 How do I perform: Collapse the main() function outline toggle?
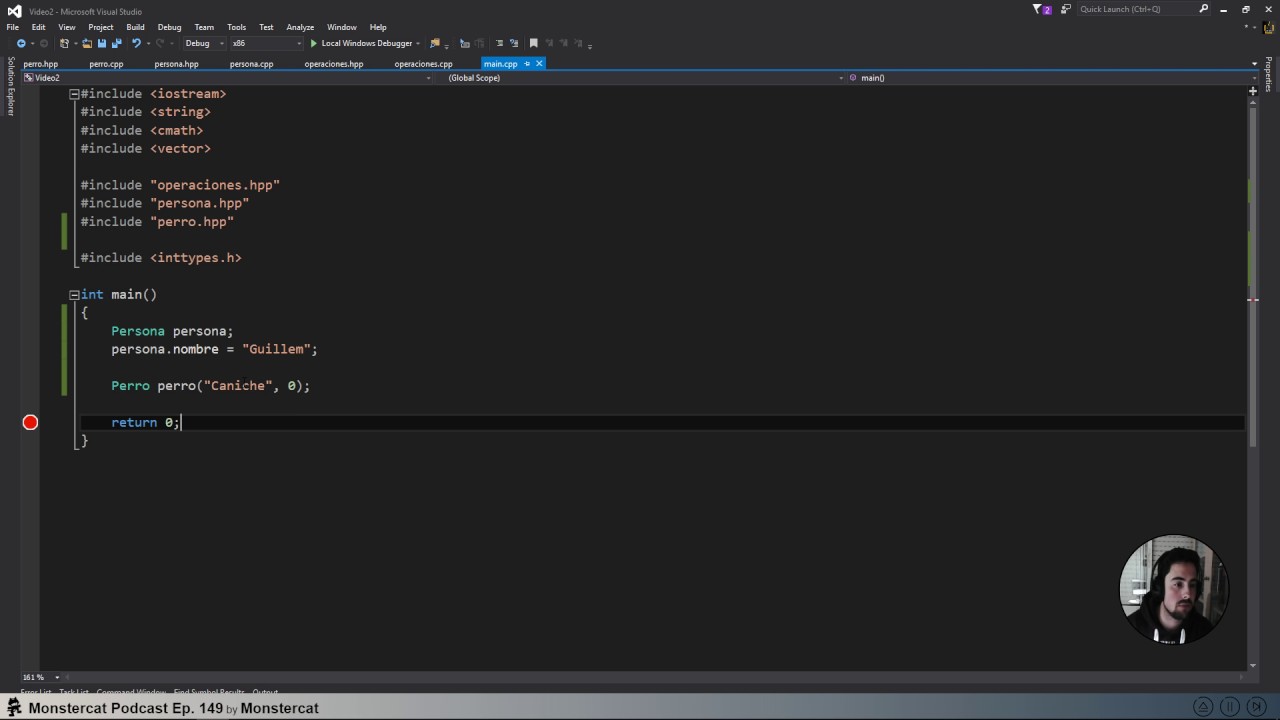(74, 295)
